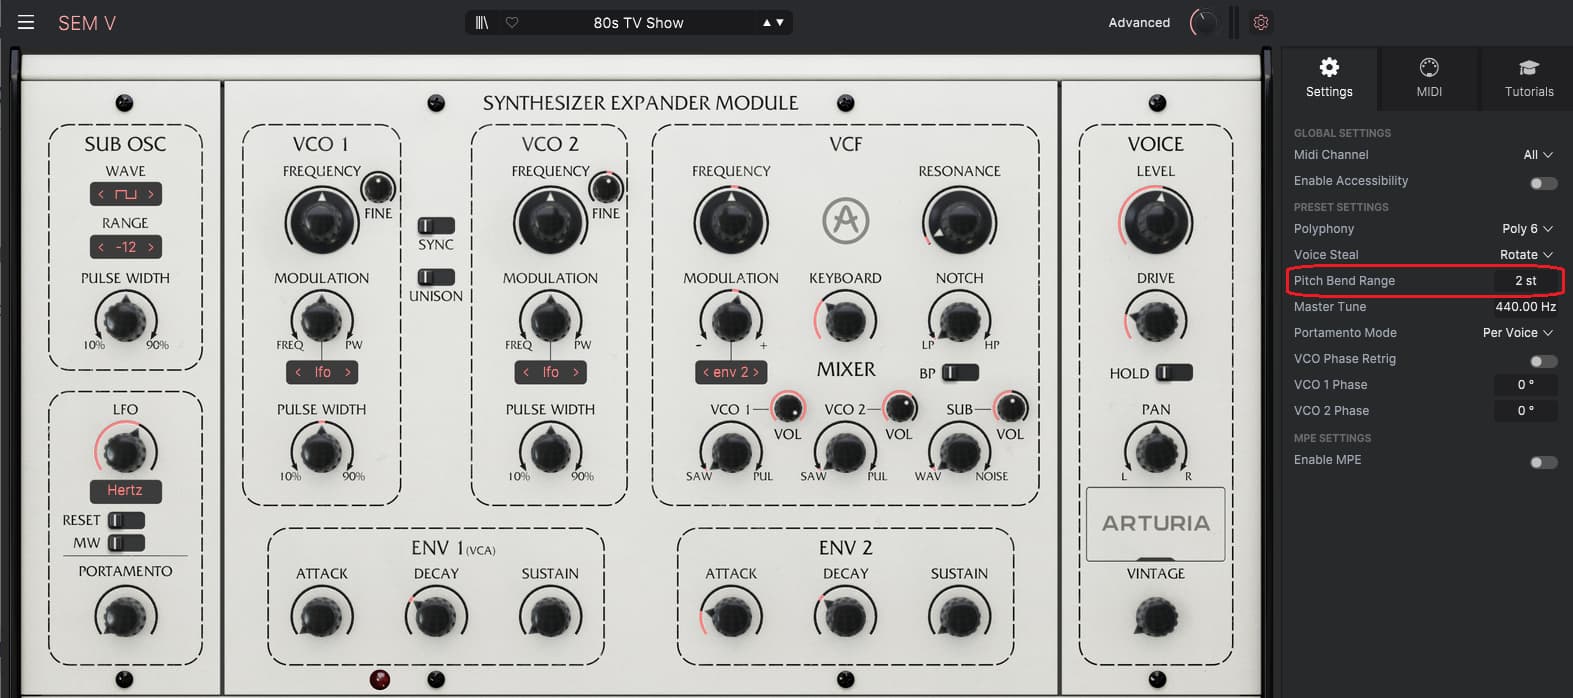Toggle the SYNC switch
The image size is (1573, 698).
coord(435,226)
